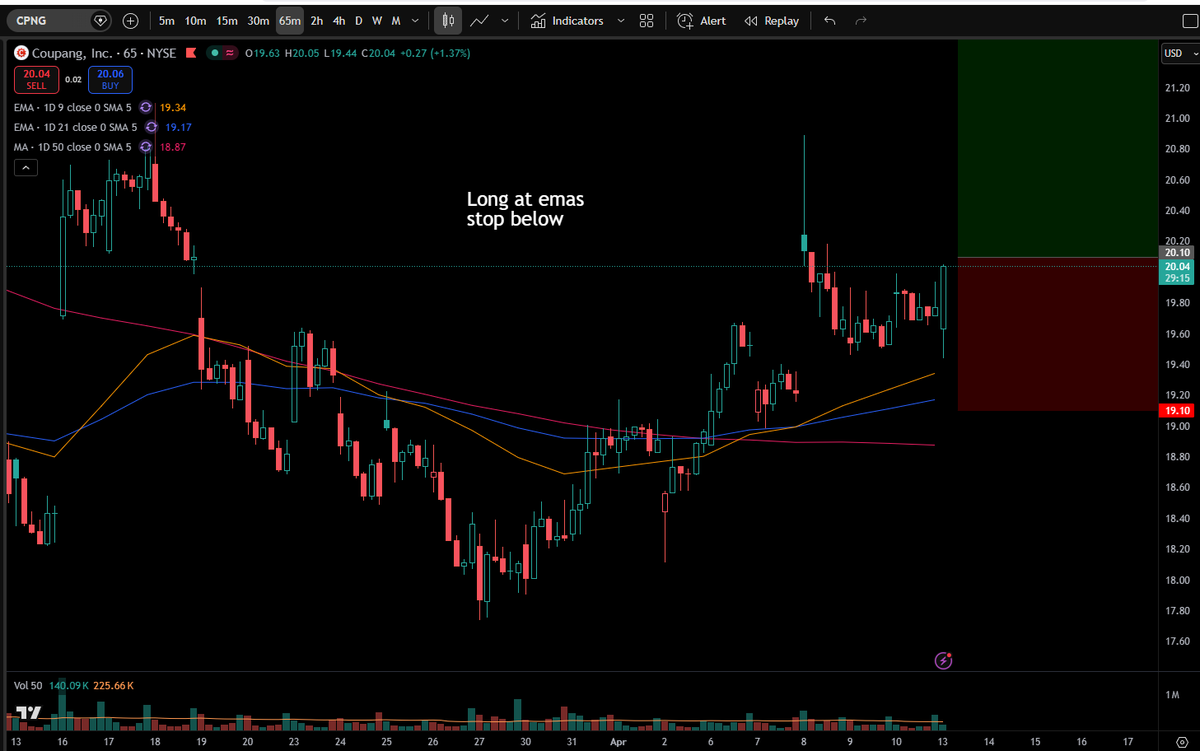Click the TradingView logo in chart corner
Viewport: 1200px width, 751px height.
pyautogui.click(x=28, y=713)
